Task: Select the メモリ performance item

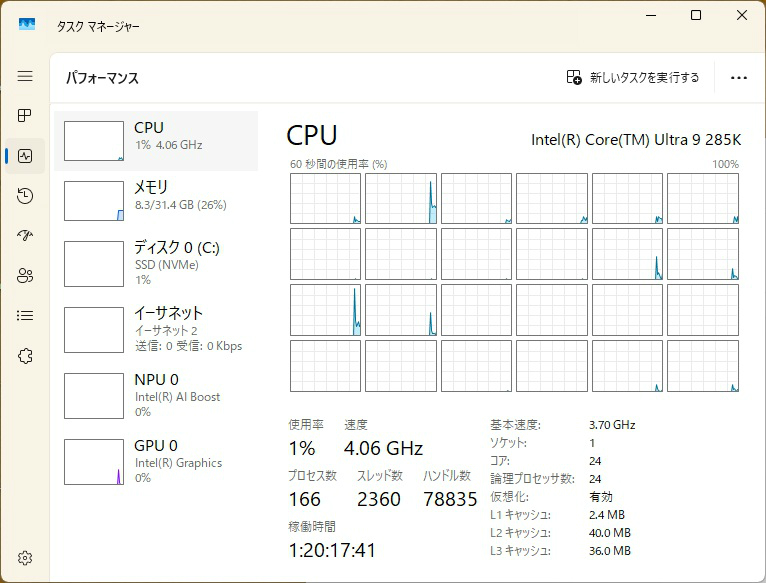Action: pos(156,200)
